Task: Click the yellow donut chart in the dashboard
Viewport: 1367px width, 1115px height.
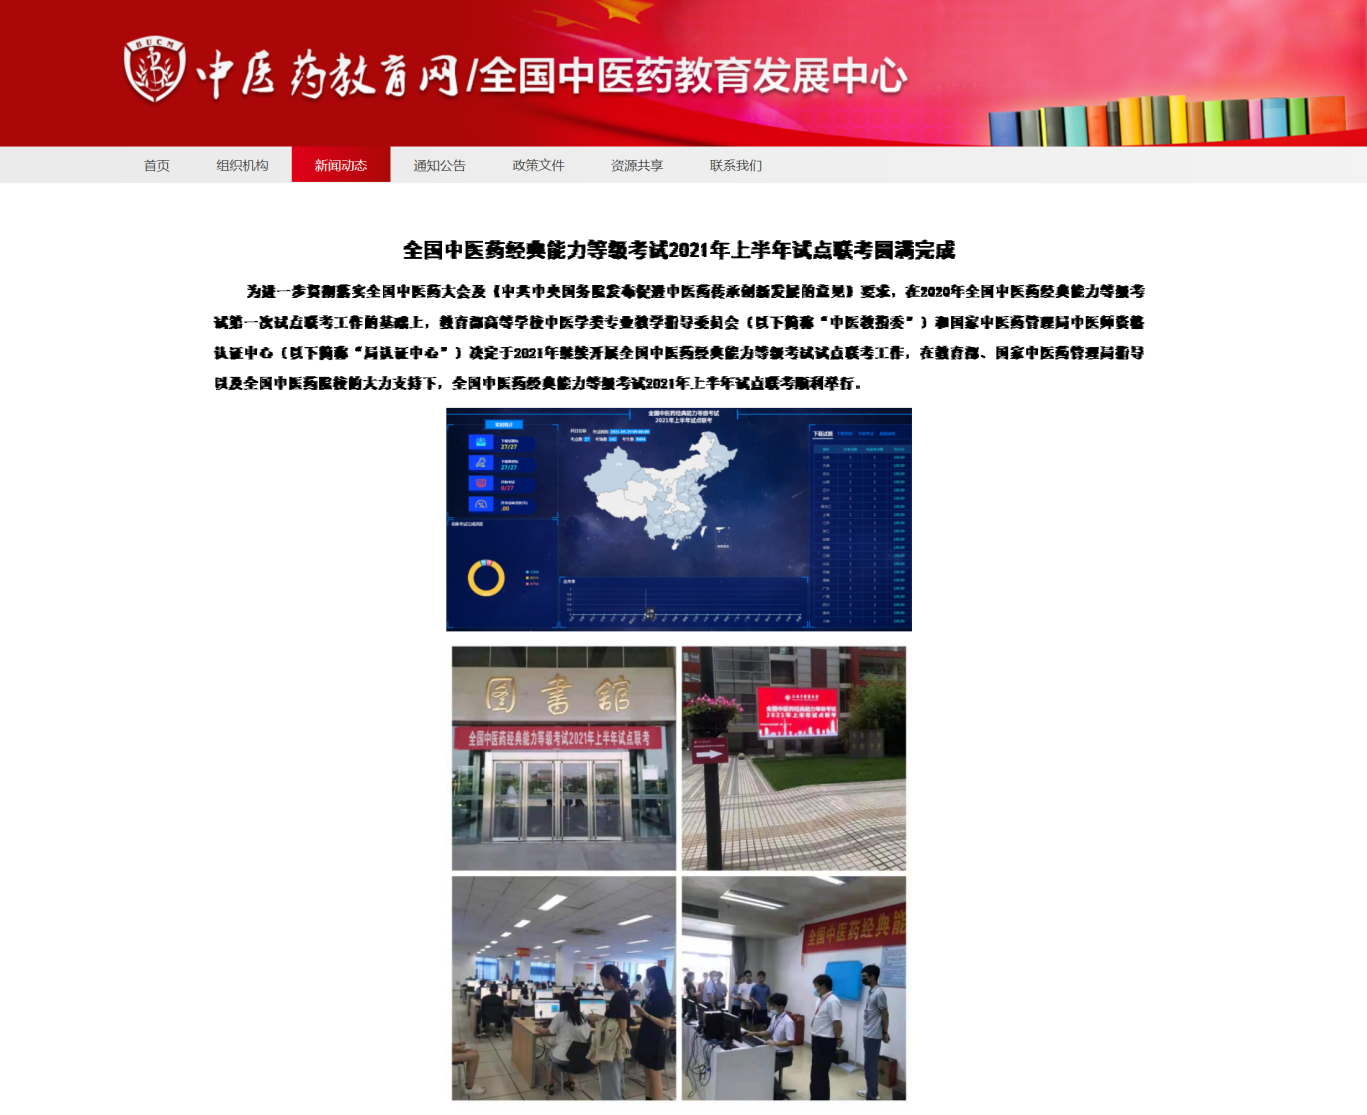Action: coord(486,578)
